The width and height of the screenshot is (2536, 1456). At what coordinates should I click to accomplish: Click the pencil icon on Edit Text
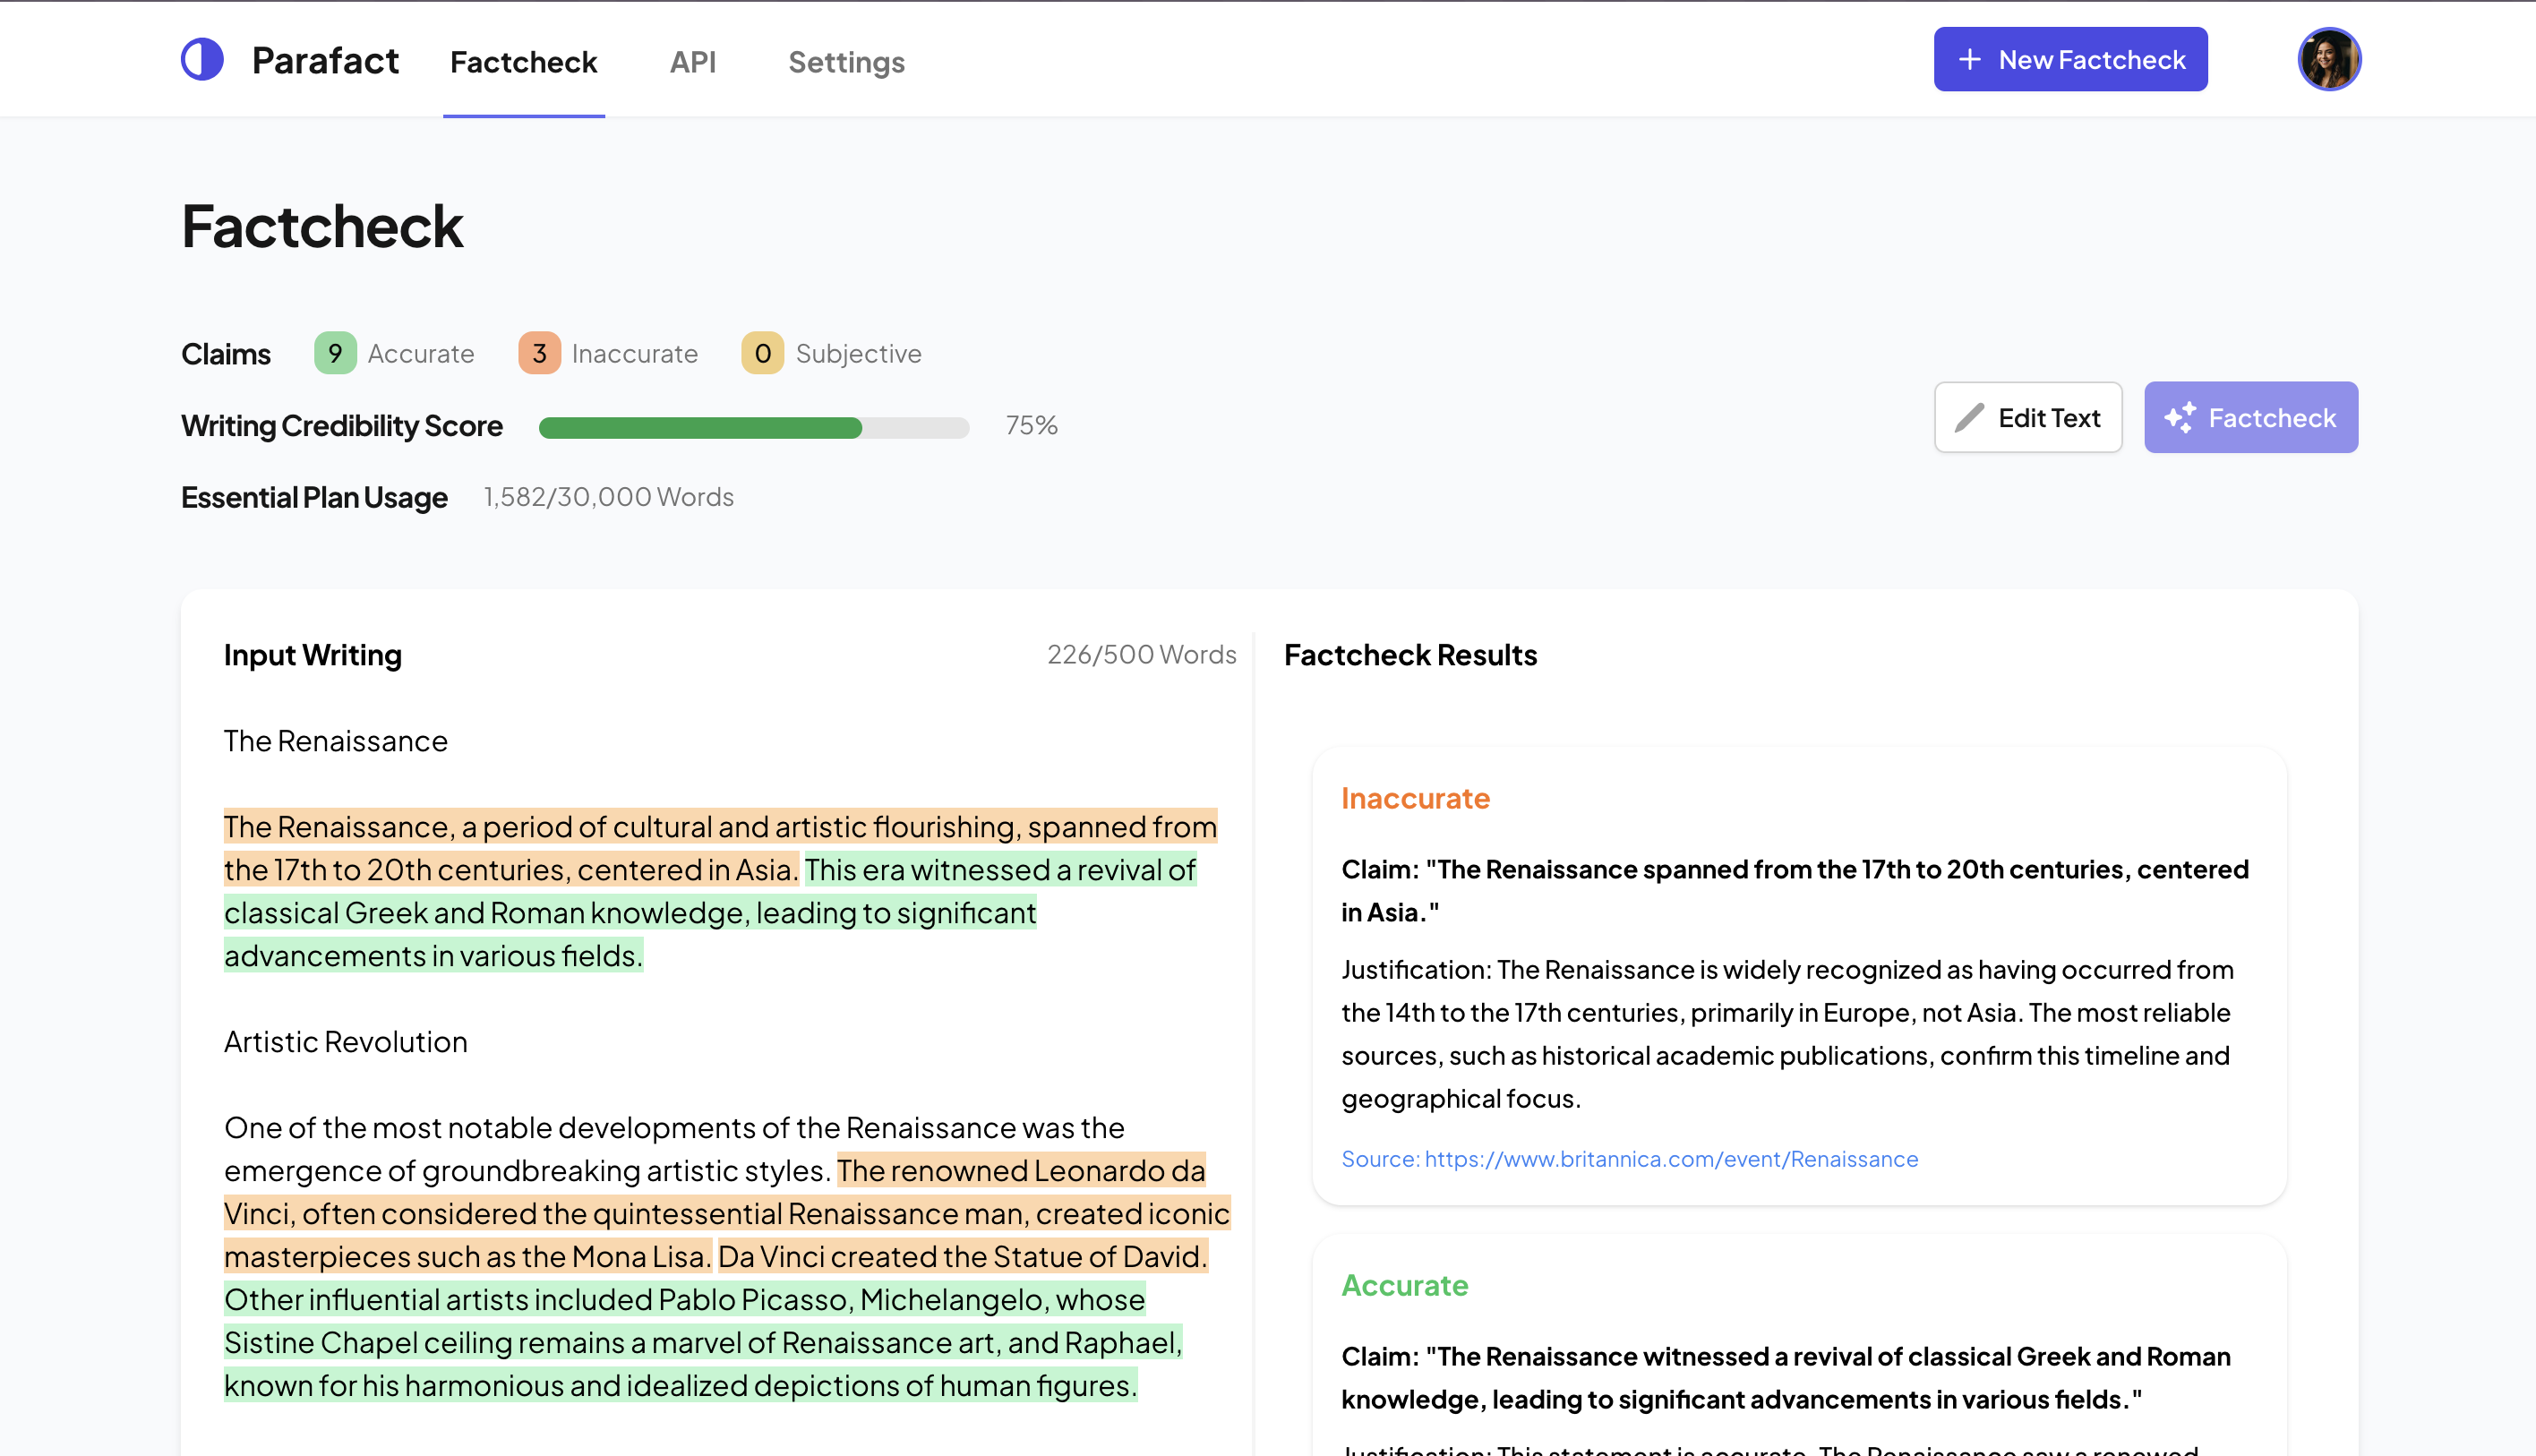tap(1969, 418)
